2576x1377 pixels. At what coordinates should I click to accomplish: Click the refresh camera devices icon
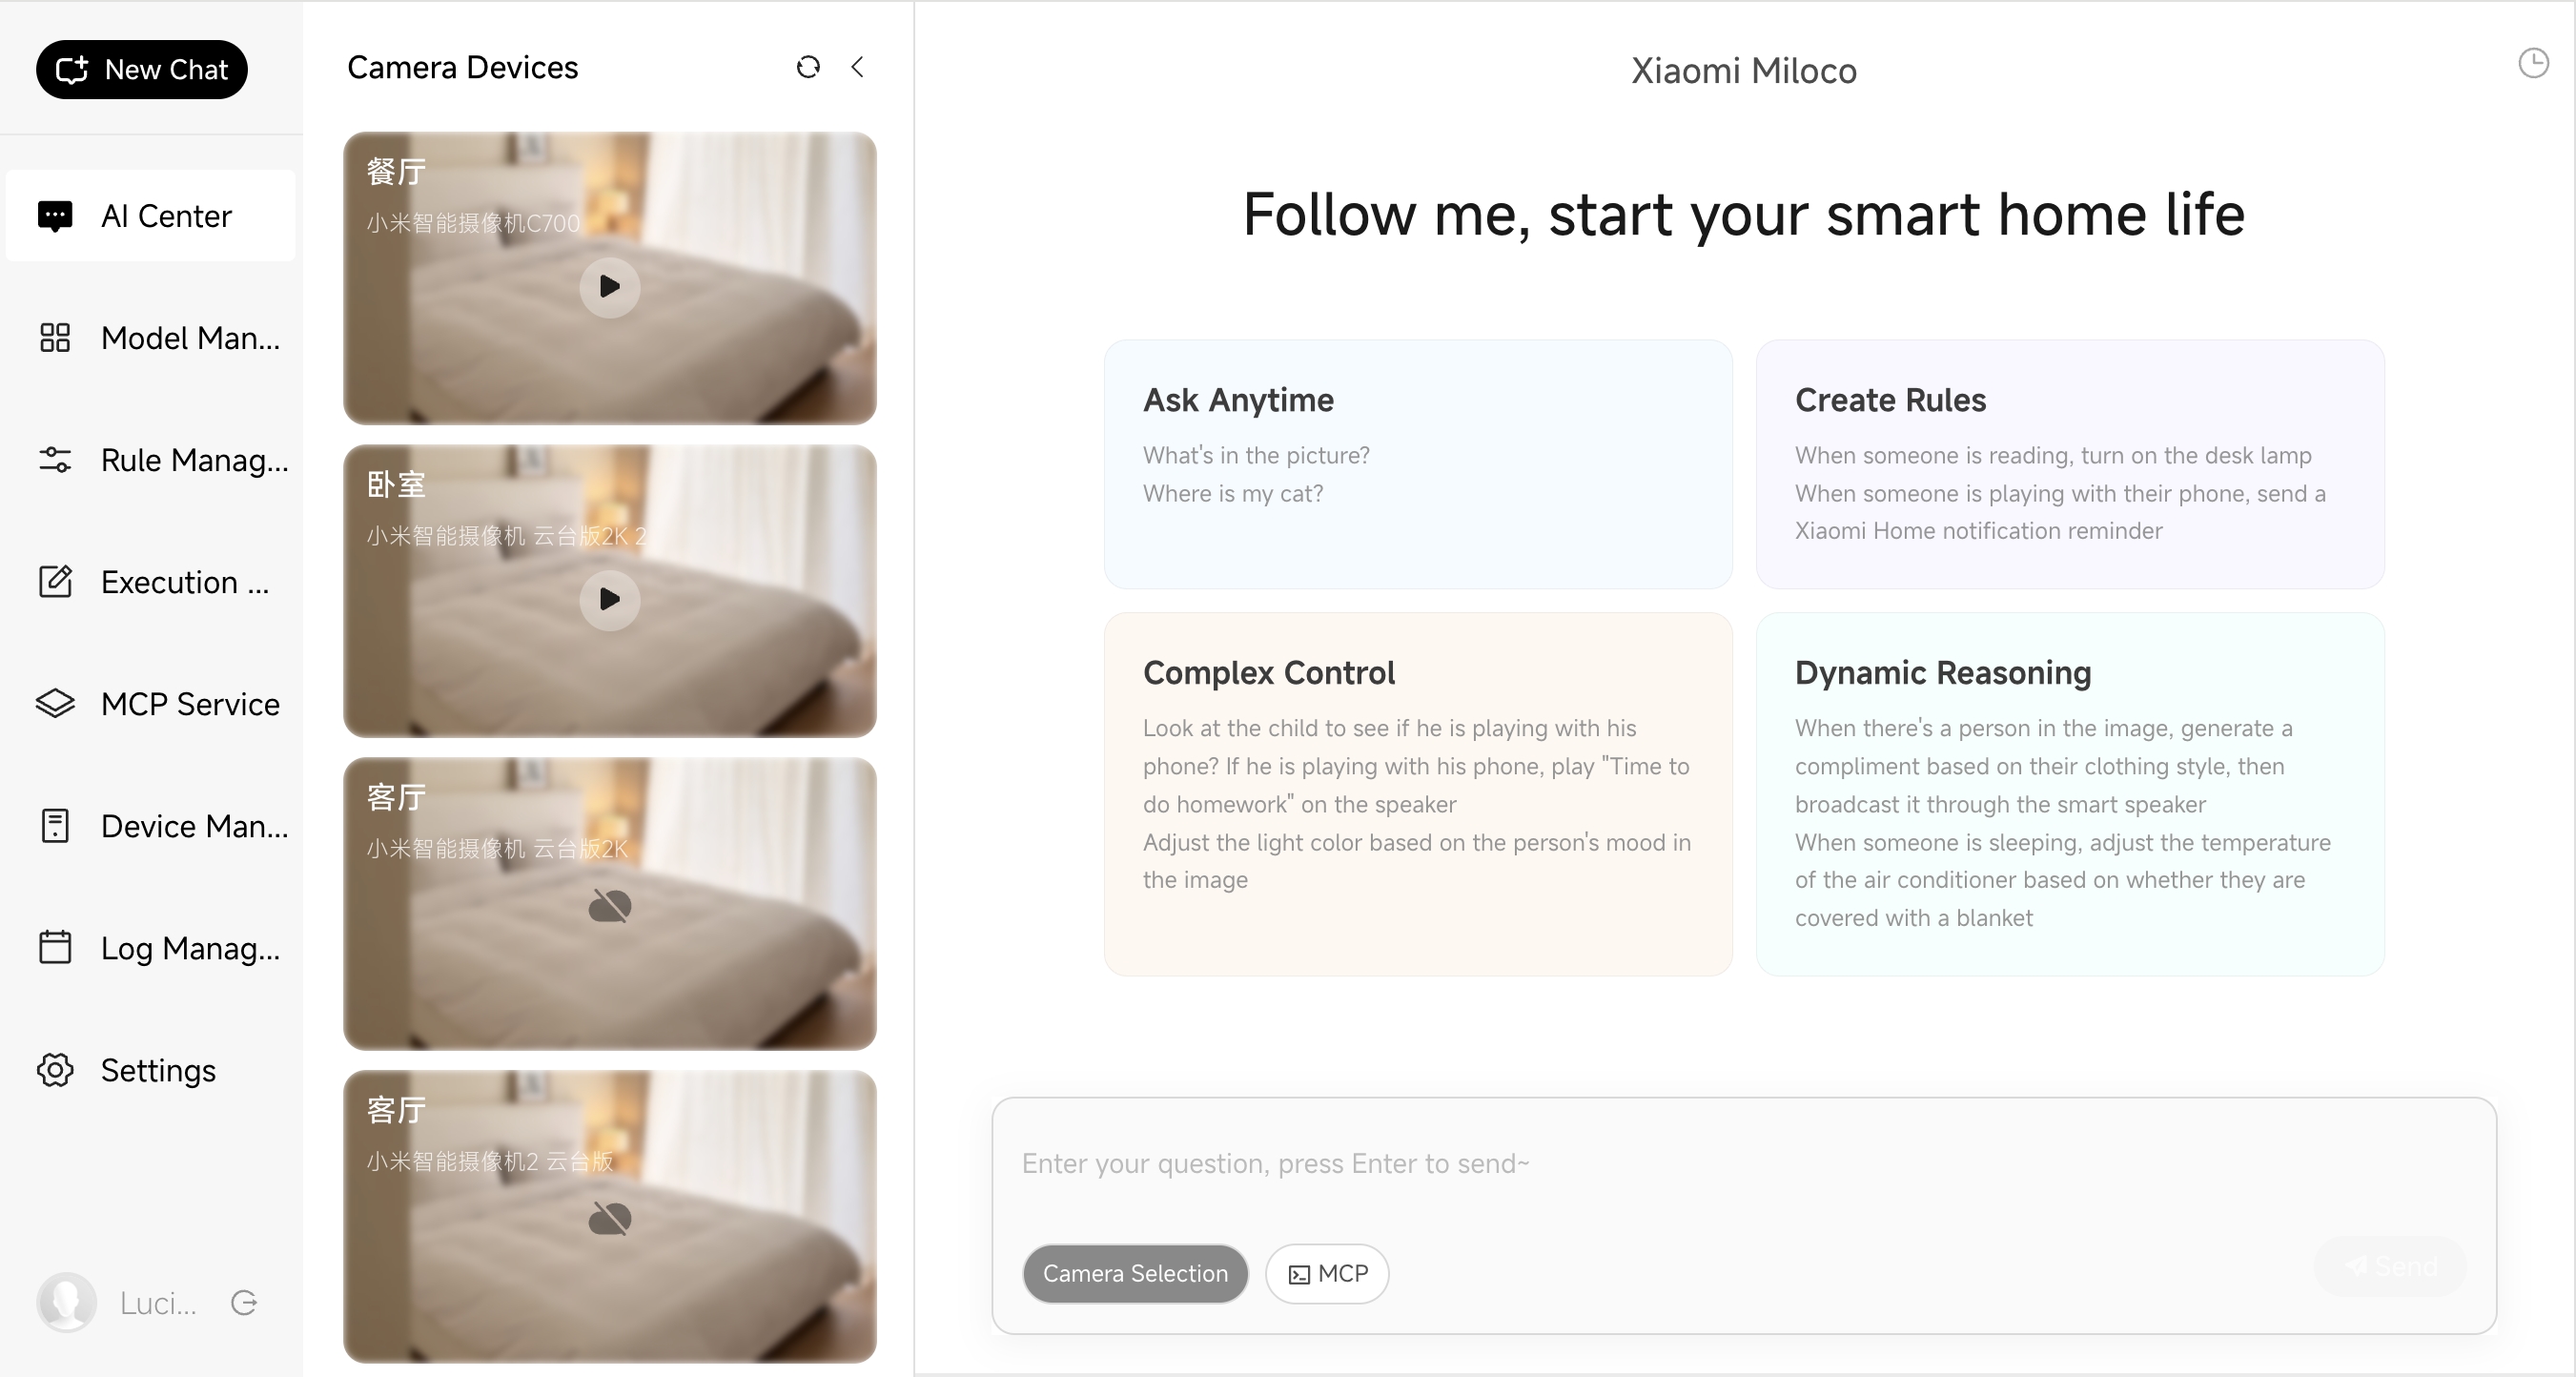[808, 67]
